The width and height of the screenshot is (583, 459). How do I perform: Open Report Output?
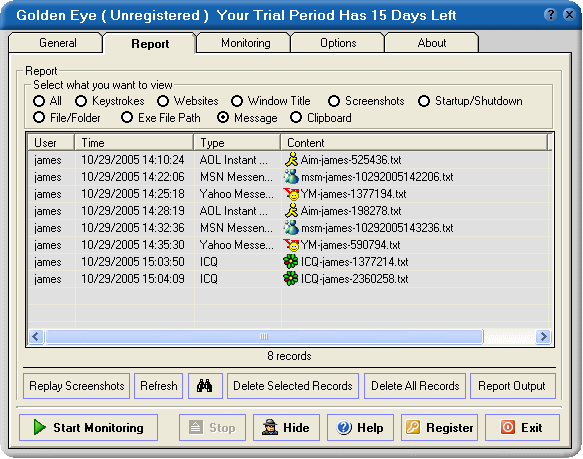512,386
